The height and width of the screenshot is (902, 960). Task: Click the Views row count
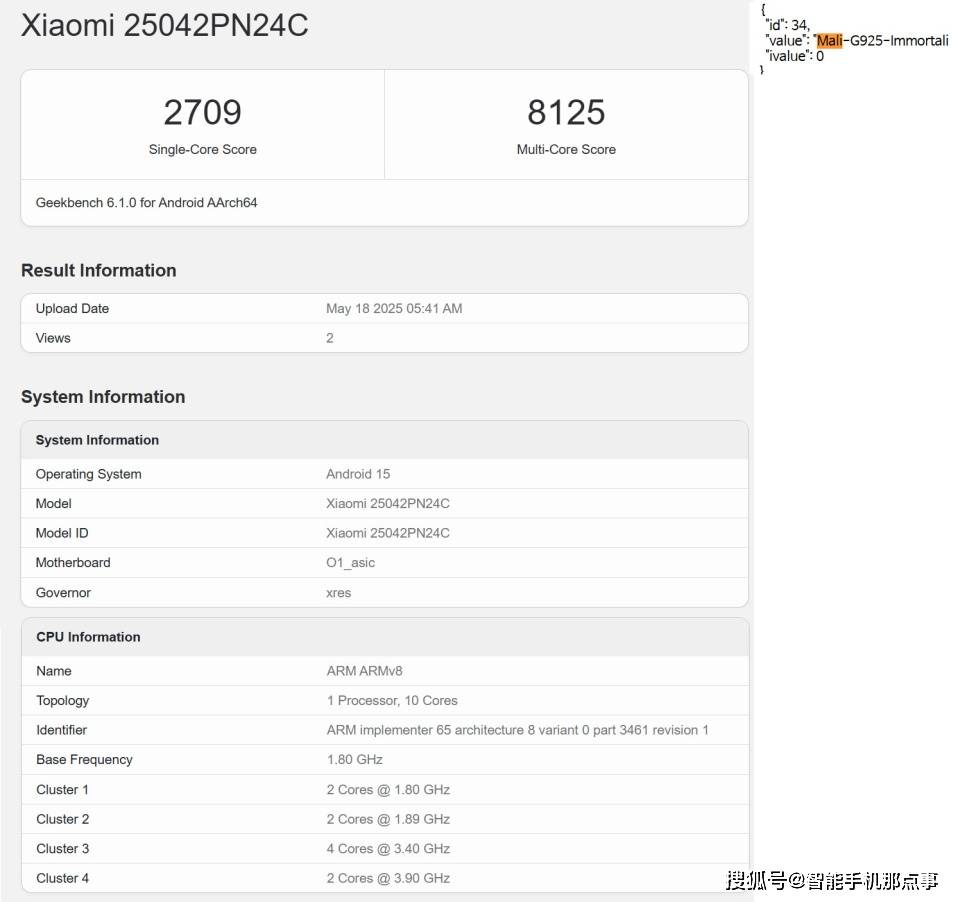330,338
